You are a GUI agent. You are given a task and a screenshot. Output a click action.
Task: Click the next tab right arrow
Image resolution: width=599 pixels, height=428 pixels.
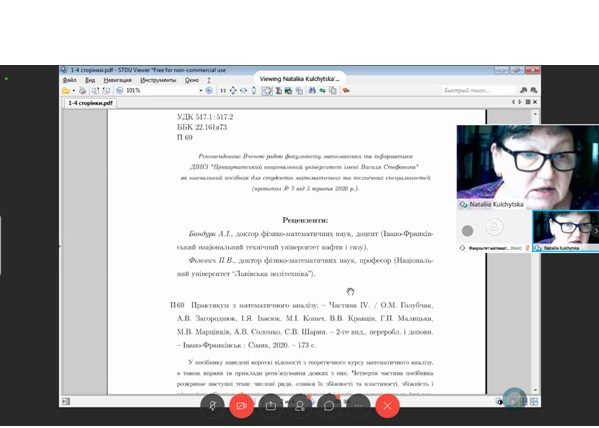520,102
